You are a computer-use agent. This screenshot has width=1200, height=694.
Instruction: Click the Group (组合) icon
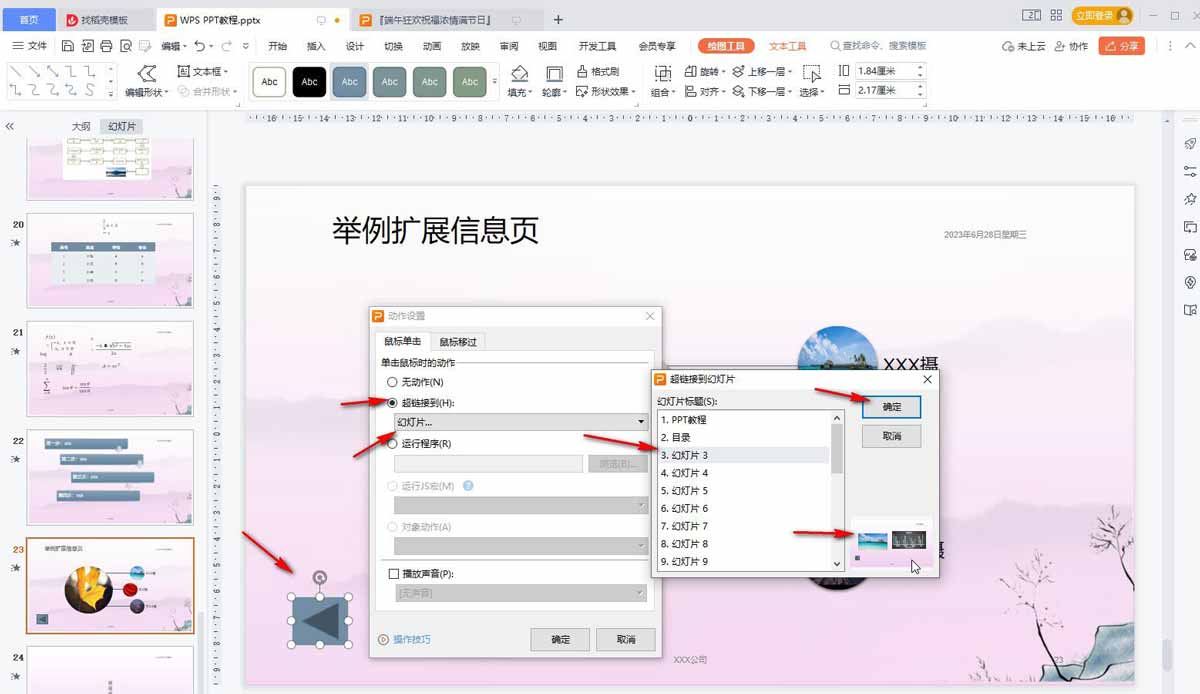662,74
